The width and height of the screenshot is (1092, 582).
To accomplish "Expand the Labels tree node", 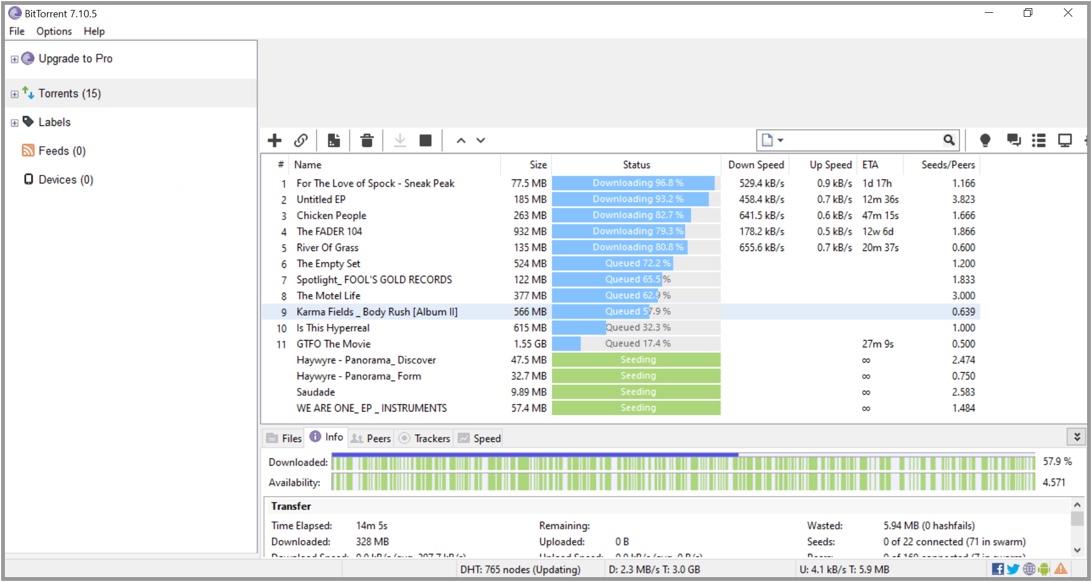I will point(14,123).
